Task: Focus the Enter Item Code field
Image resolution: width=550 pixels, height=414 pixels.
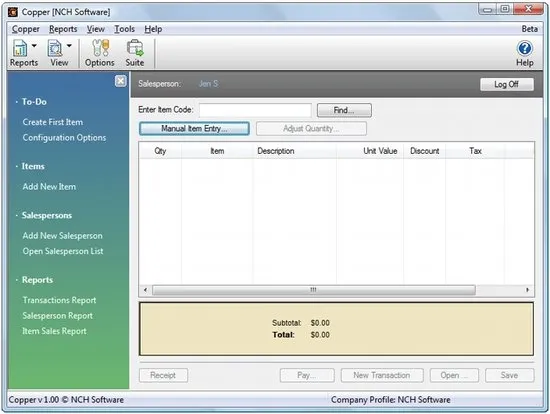Action: point(255,110)
